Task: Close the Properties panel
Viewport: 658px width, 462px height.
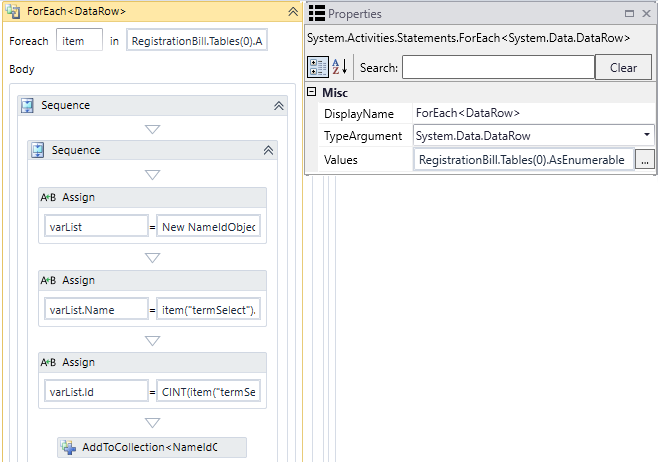Action: pos(646,14)
